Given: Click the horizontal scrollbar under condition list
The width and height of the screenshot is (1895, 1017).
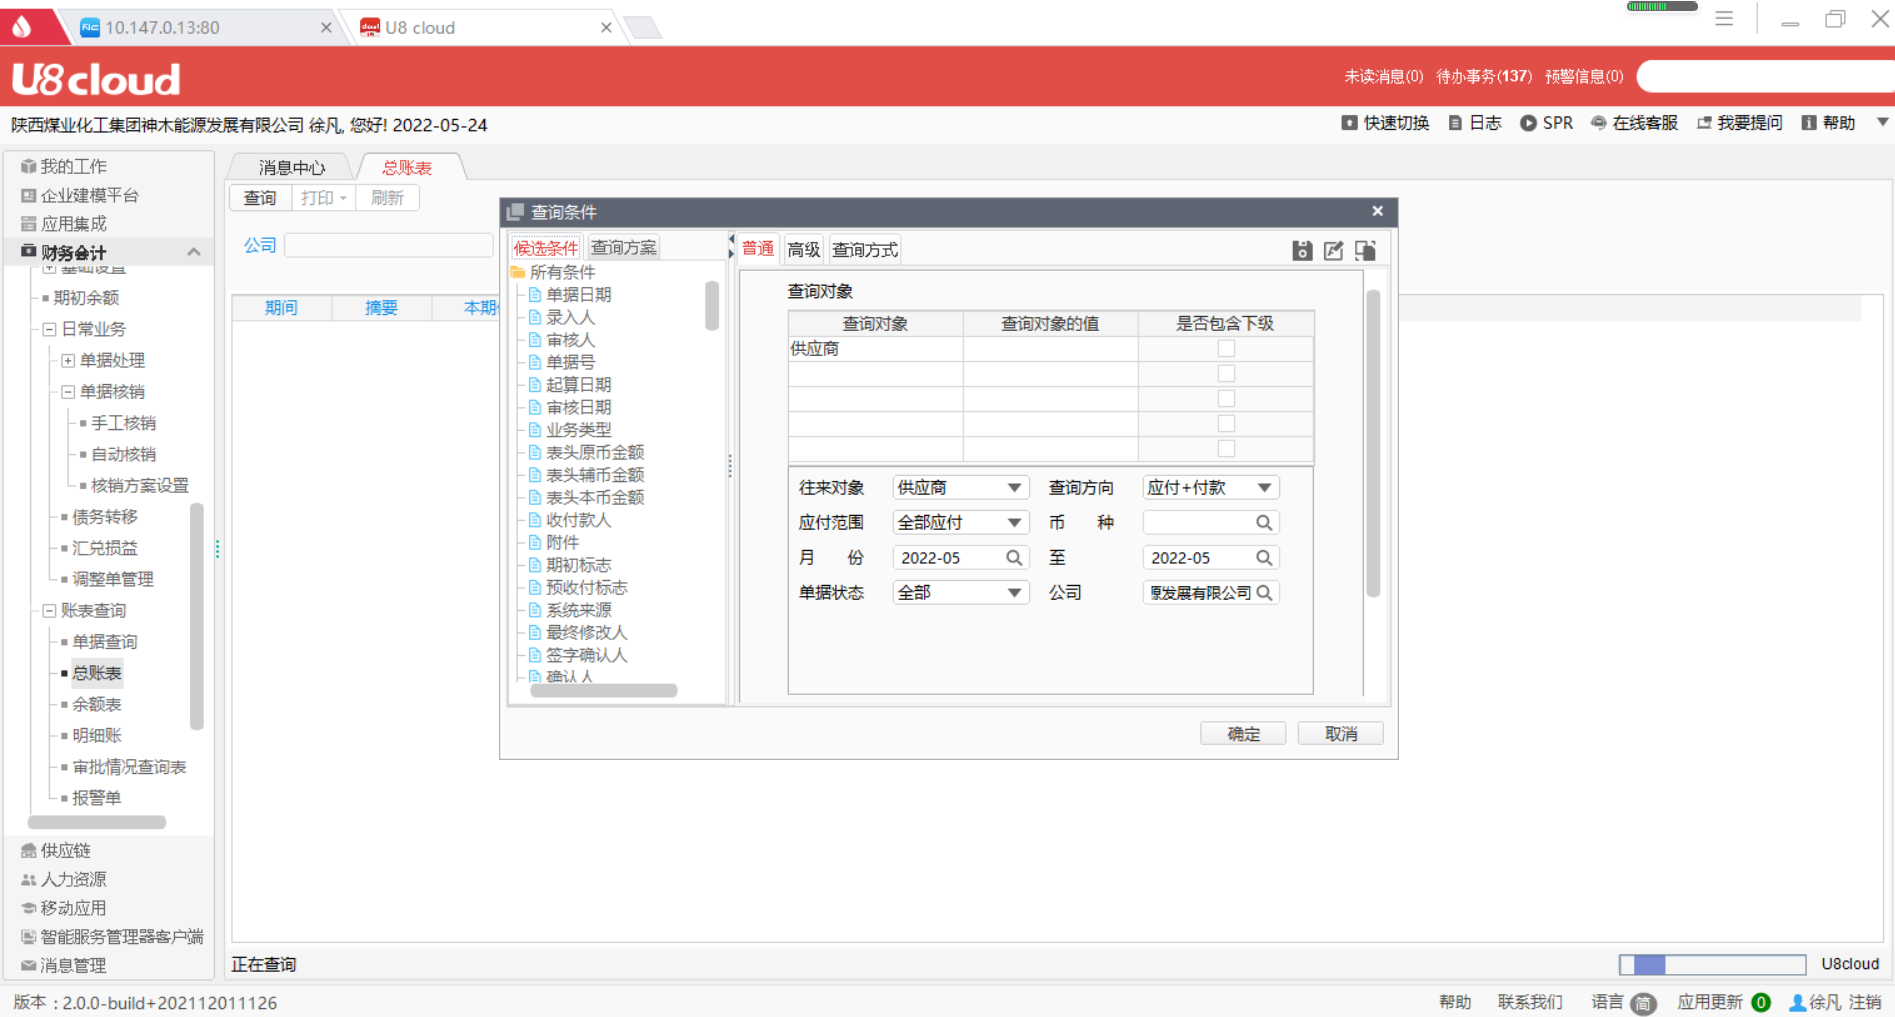Looking at the screenshot, I should tap(603, 691).
